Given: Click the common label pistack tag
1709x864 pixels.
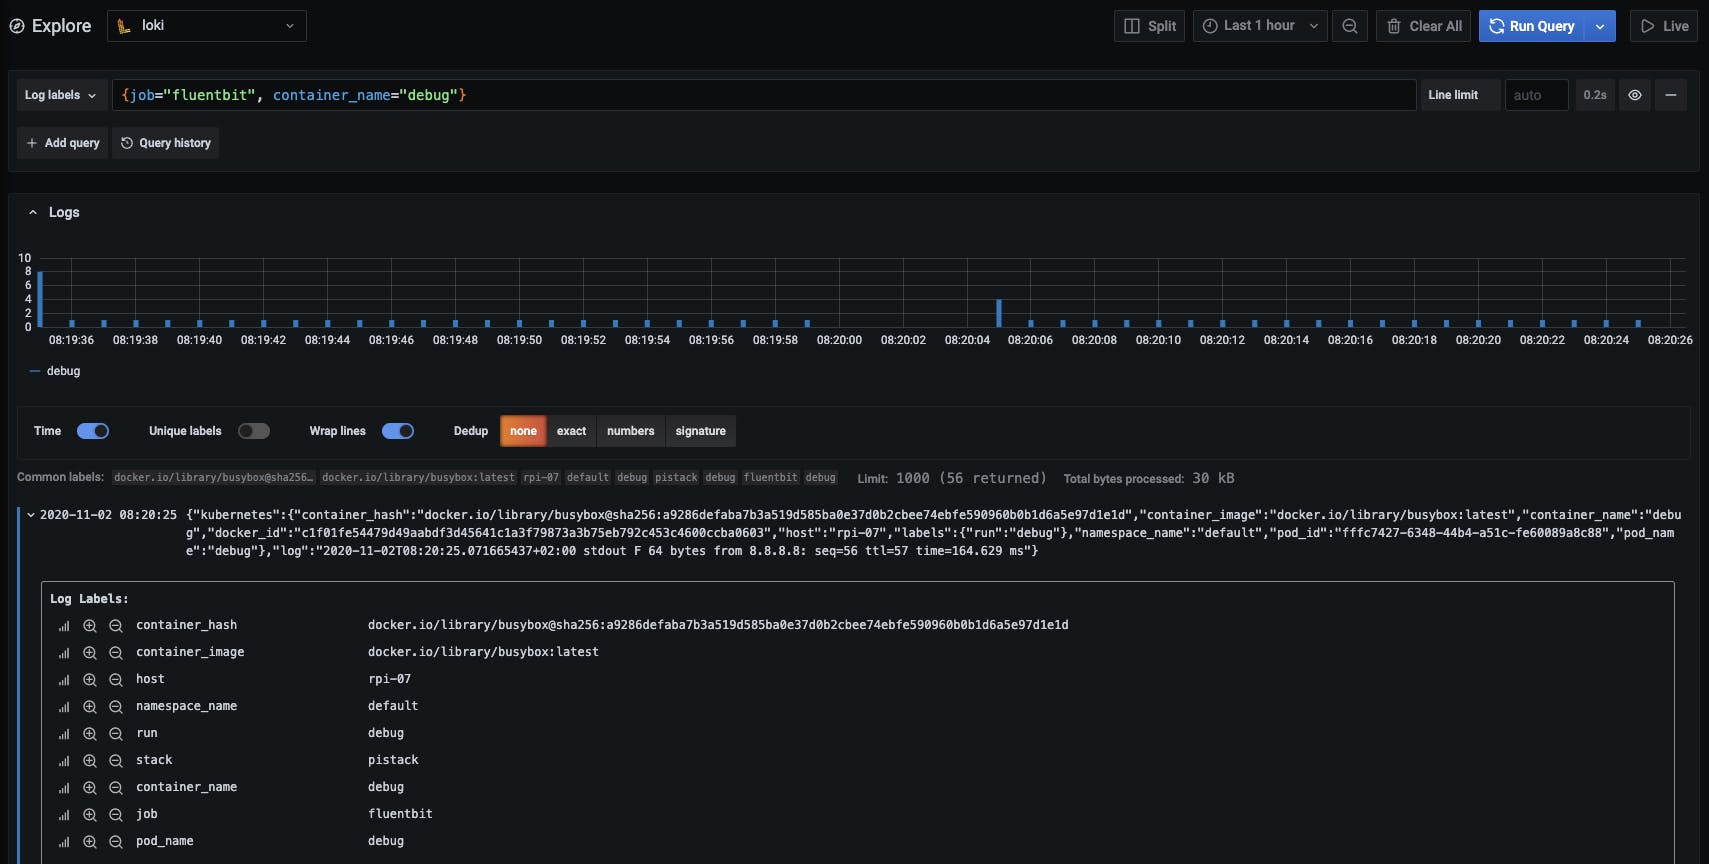Looking at the screenshot, I should pyautogui.click(x=676, y=478).
